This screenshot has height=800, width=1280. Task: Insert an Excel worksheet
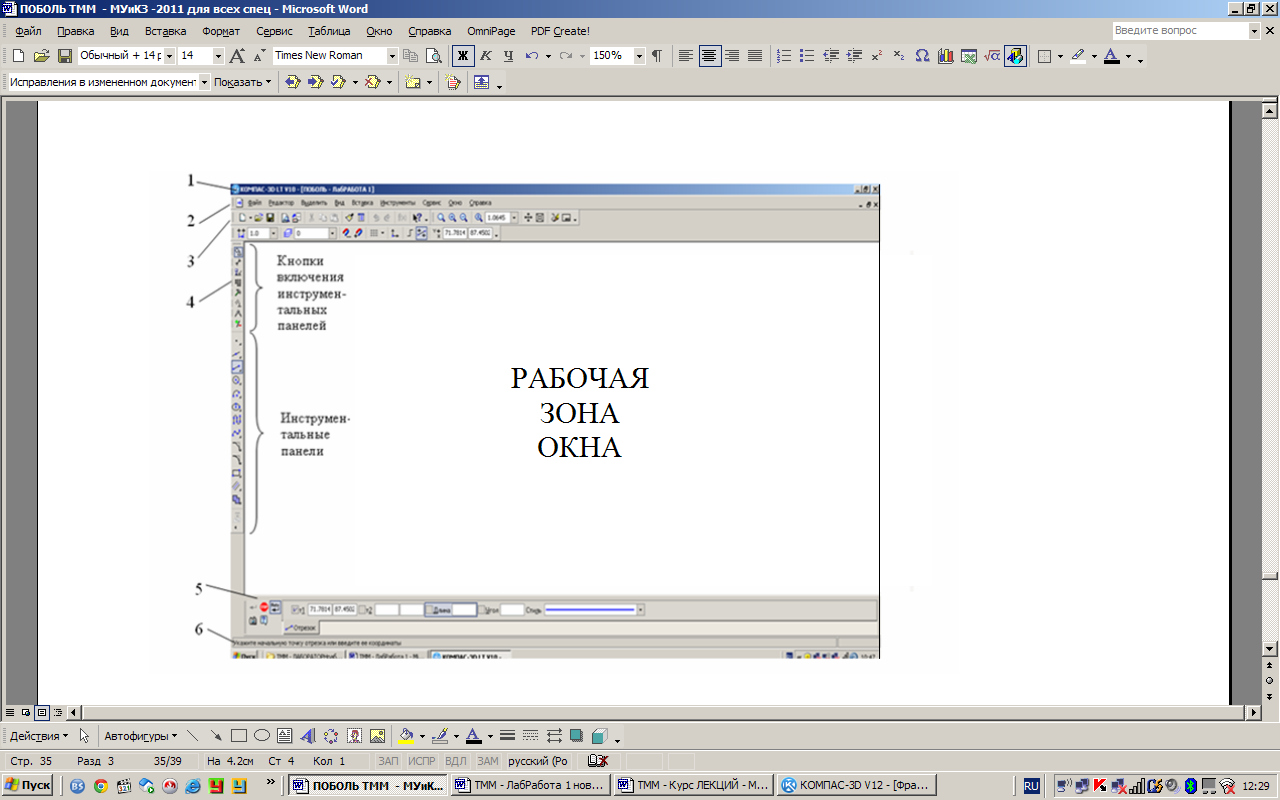[968, 56]
